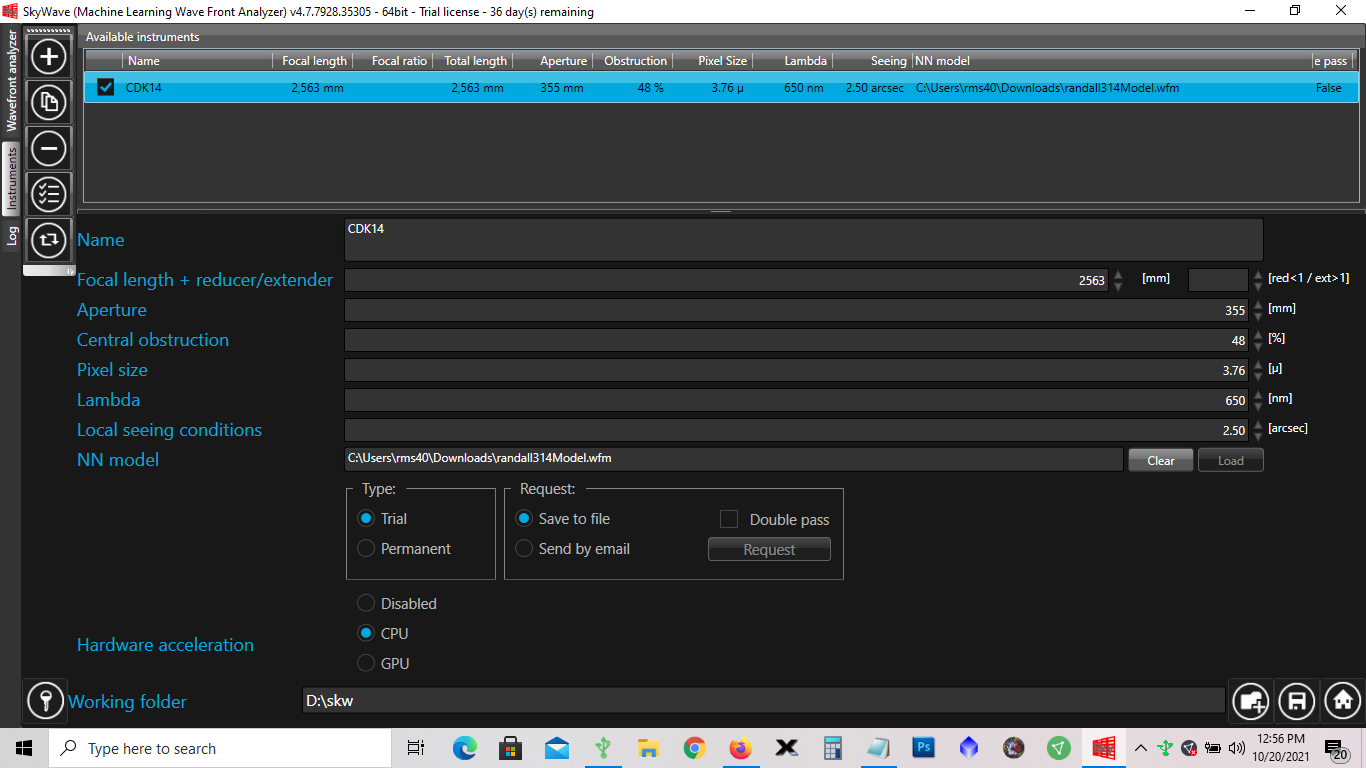Increase the focal length value

[x=1118, y=275]
